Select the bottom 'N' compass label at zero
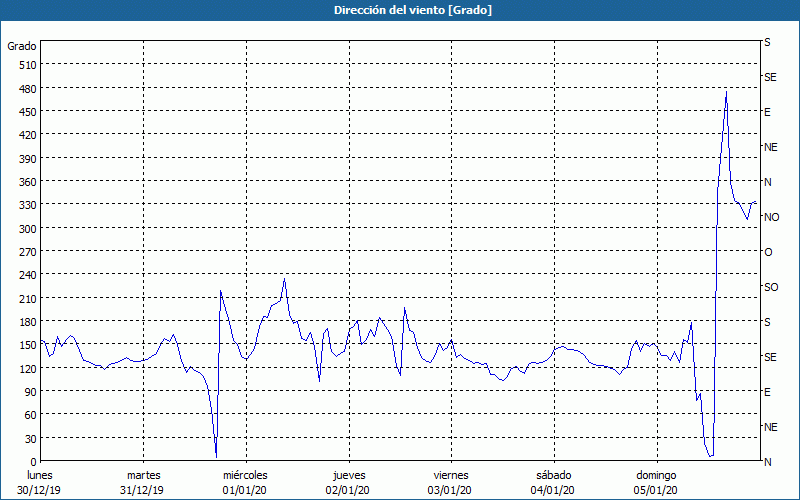This screenshot has width=800, height=500. [767, 462]
